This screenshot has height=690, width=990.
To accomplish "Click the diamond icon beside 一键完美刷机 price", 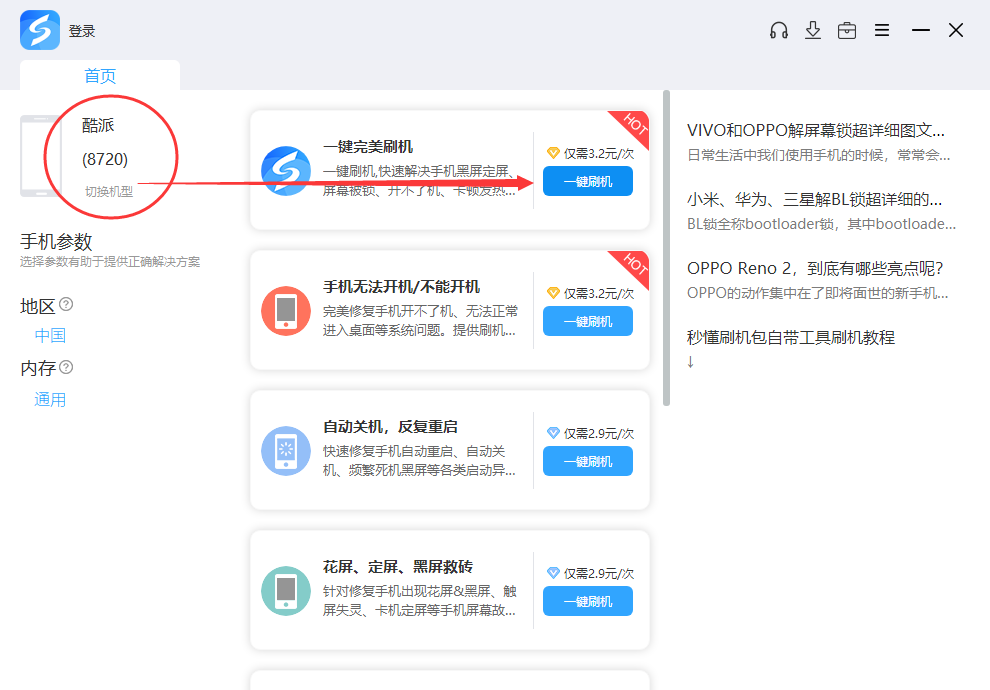I will [x=553, y=153].
